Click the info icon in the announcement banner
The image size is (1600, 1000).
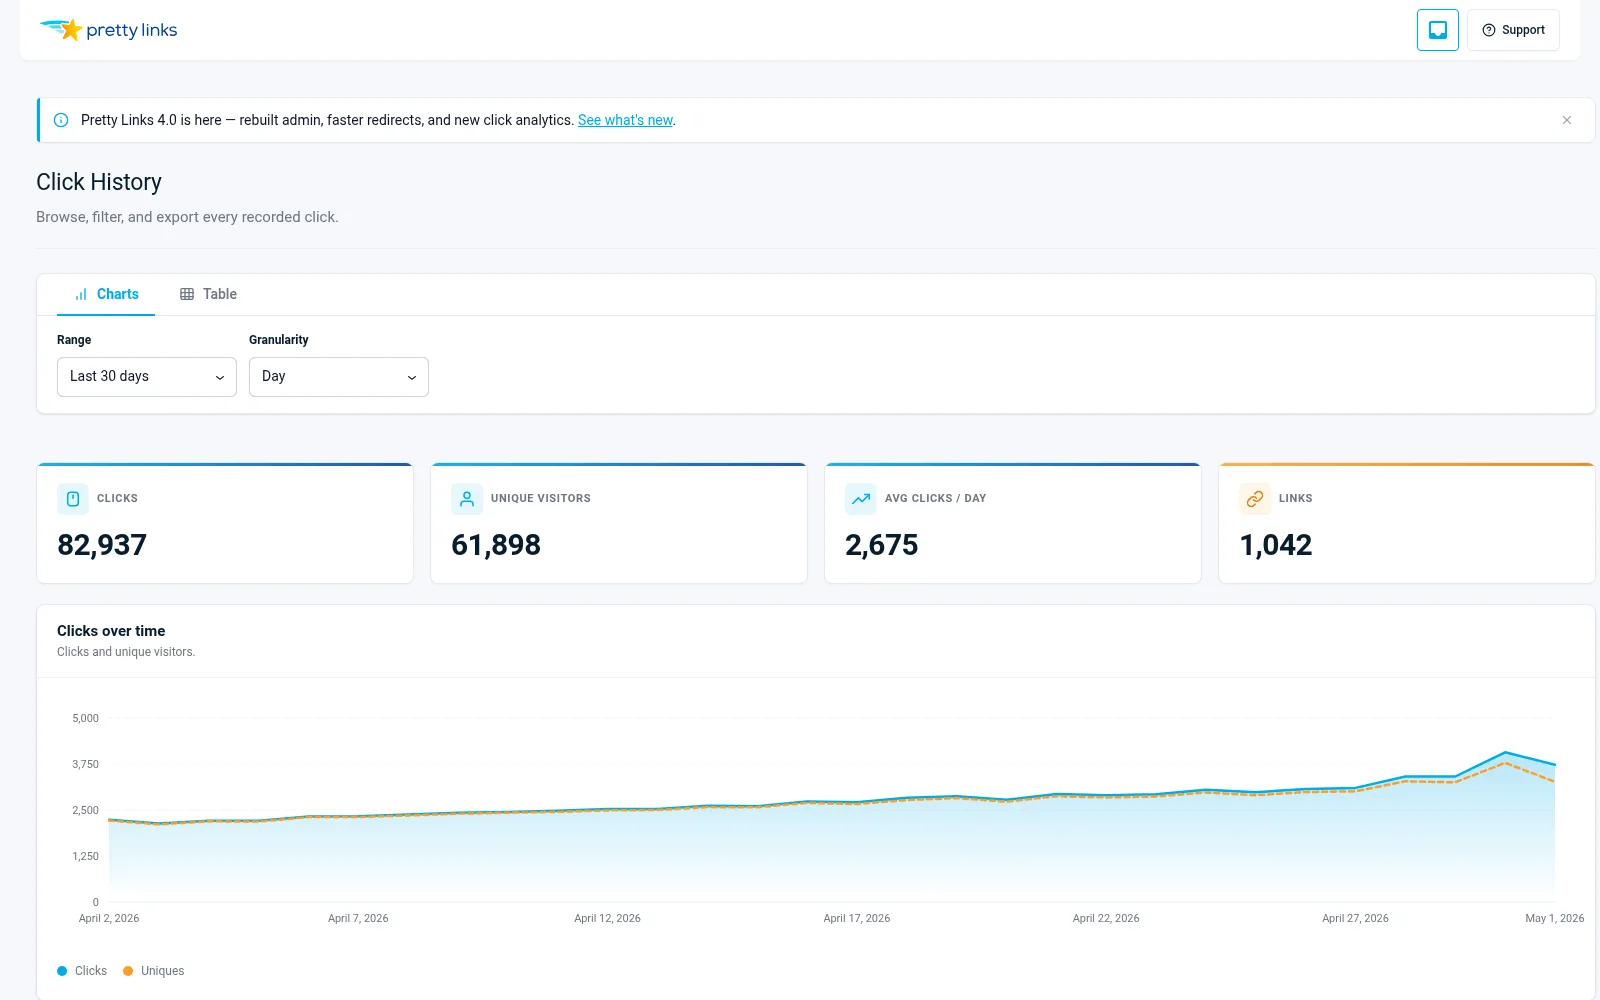tap(61, 120)
